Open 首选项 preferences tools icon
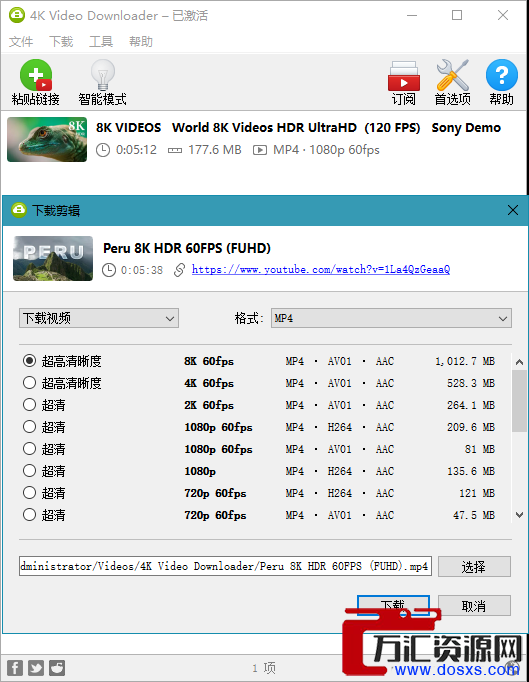The image size is (529, 682). pyautogui.click(x=452, y=75)
